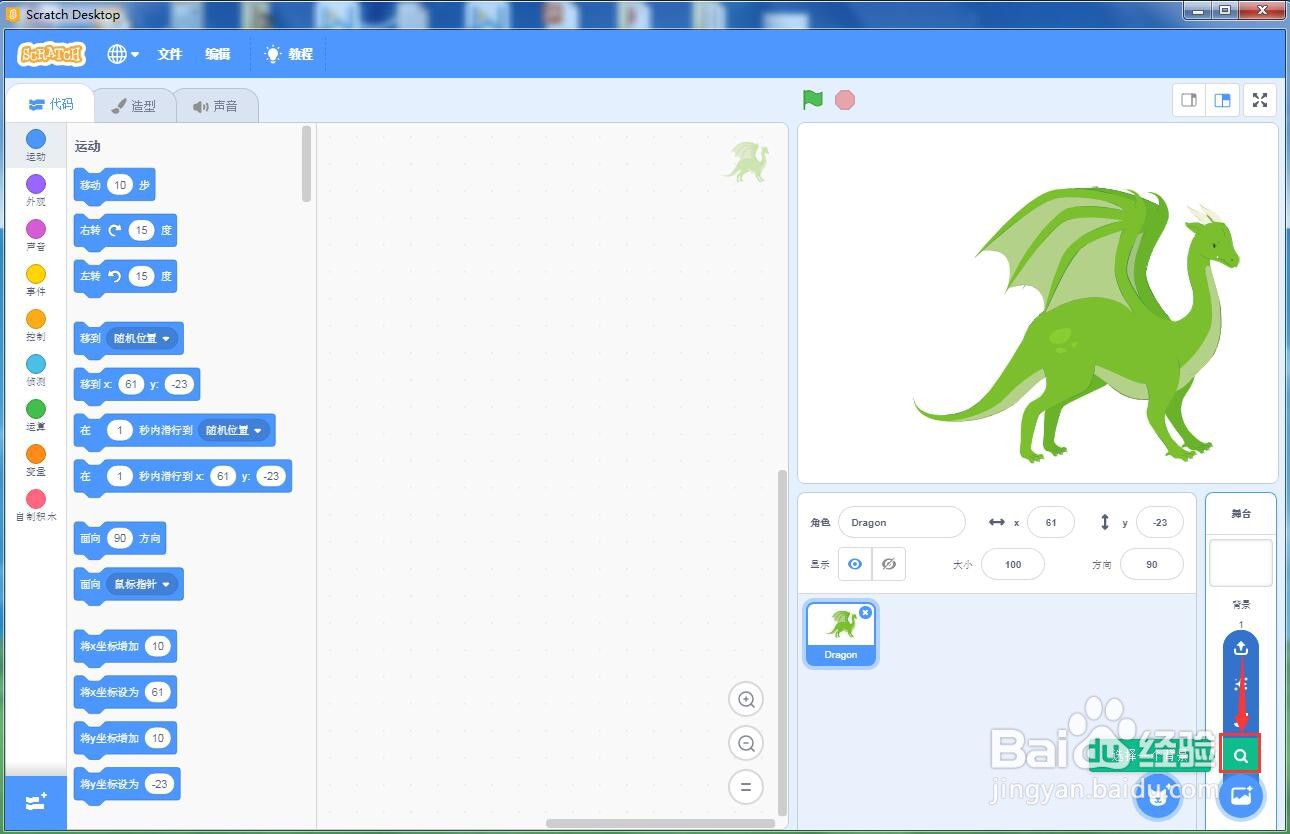Click the 移动 10 步 block

(114, 185)
